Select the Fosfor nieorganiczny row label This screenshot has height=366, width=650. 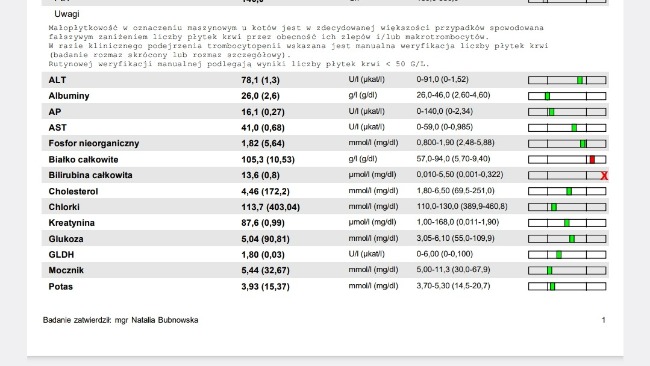click(94, 143)
